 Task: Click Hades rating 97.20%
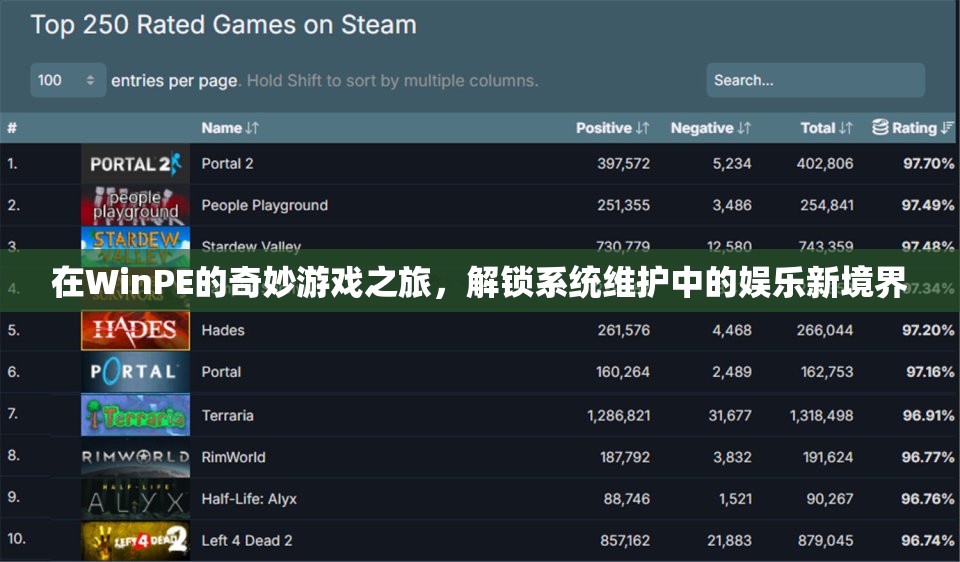point(928,330)
